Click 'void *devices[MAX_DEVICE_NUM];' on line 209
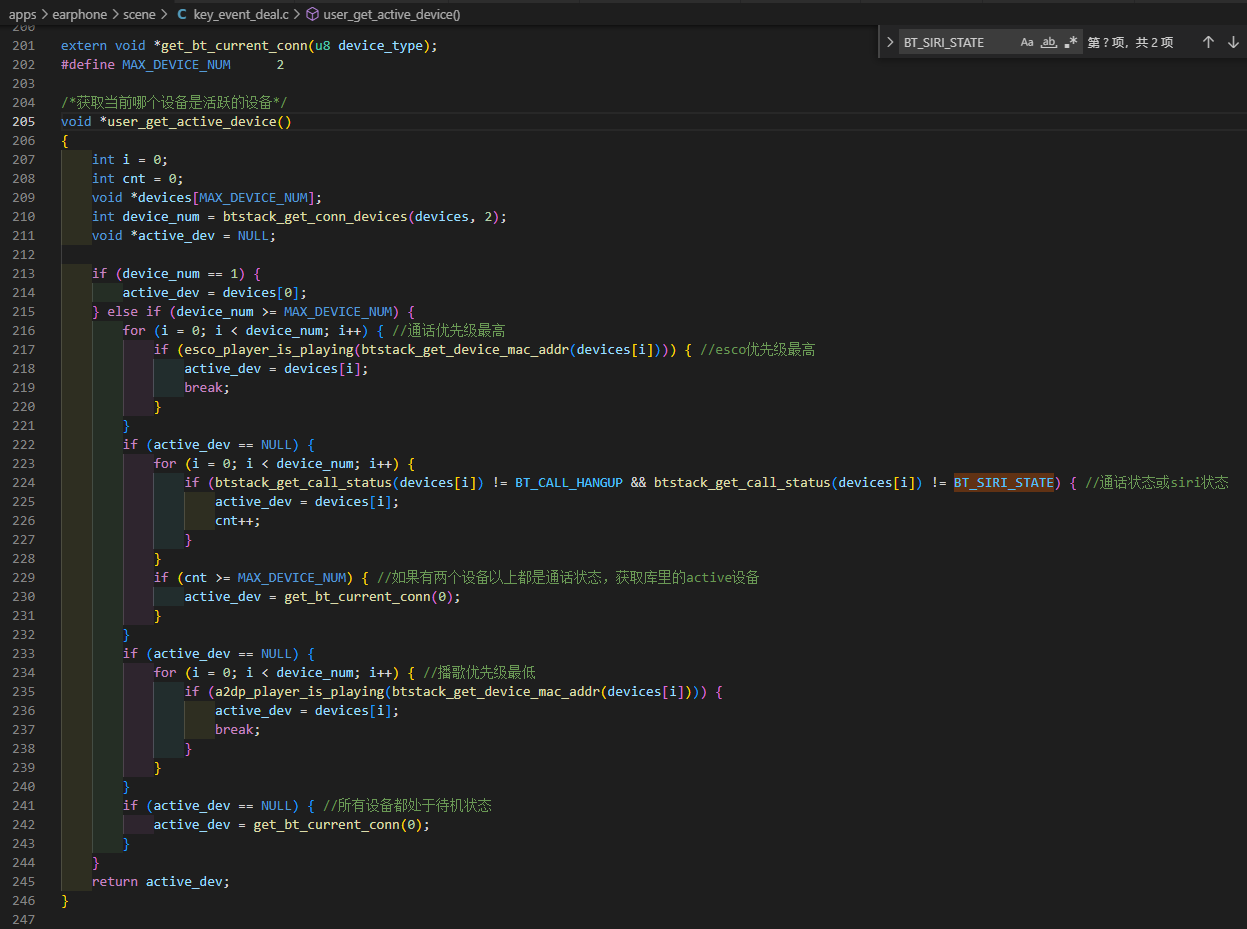This screenshot has width=1247, height=929. tap(207, 197)
